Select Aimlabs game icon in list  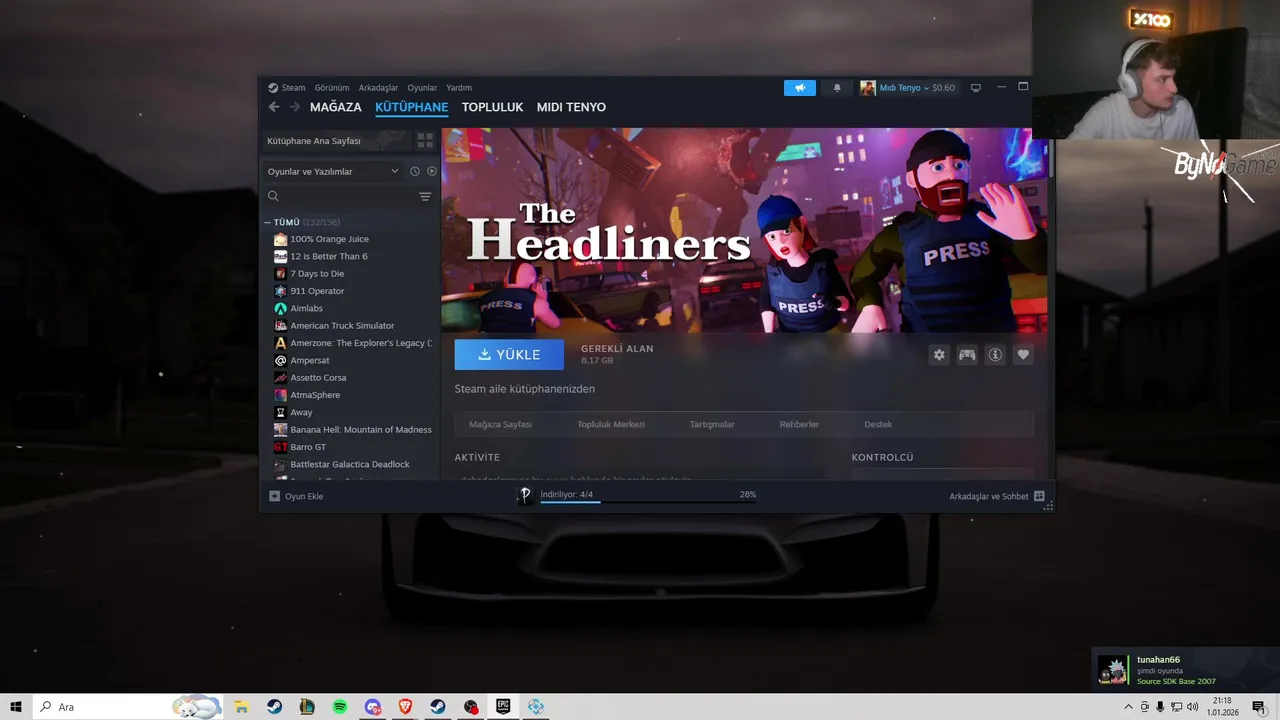(280, 308)
